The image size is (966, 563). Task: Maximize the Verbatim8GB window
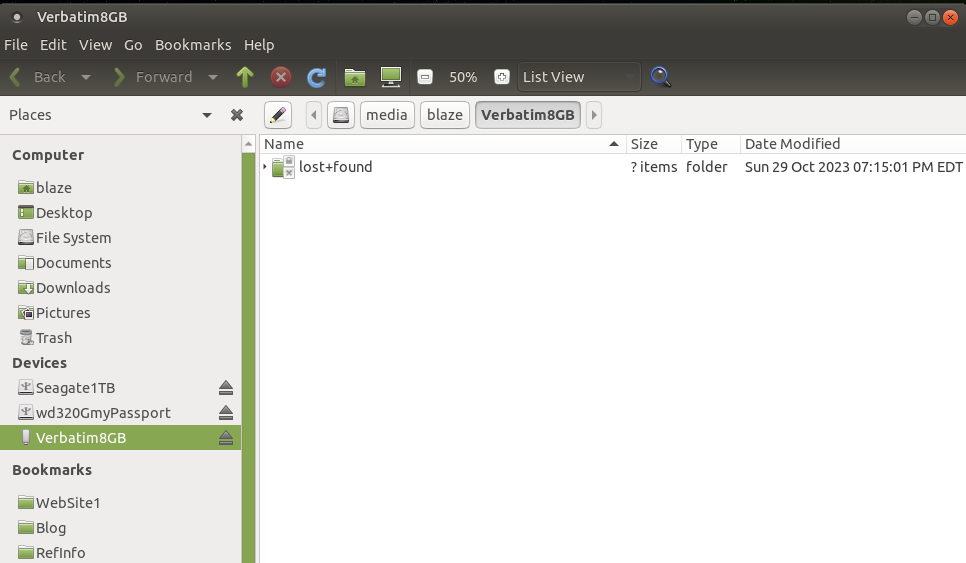pyautogui.click(x=932, y=17)
